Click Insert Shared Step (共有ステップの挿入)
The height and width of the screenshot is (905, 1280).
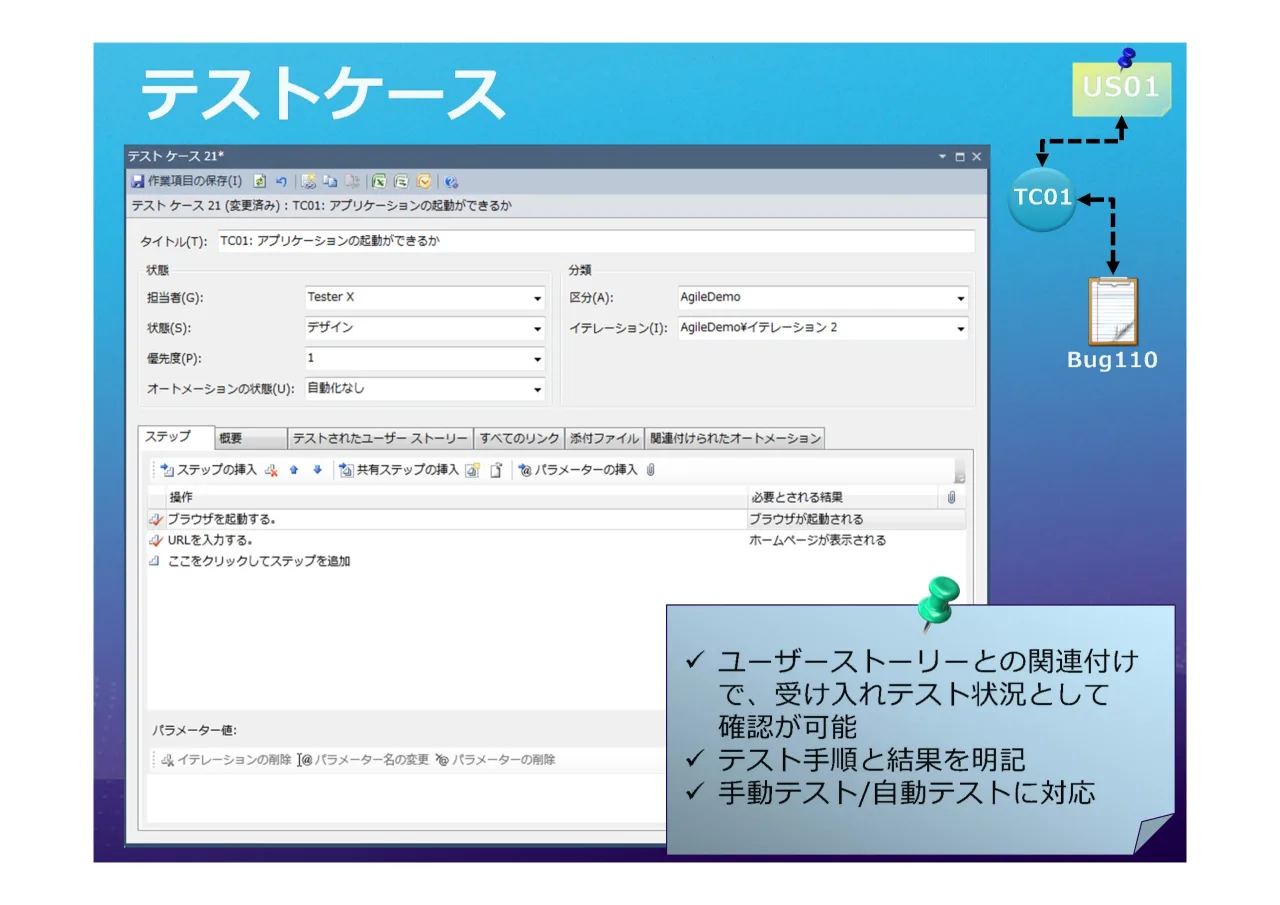point(399,470)
